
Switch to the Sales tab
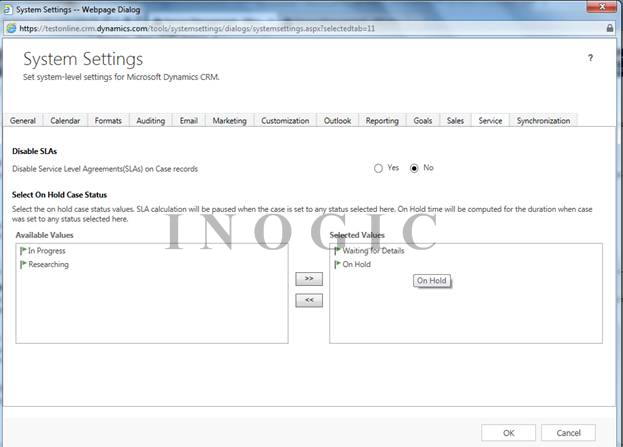tap(455, 120)
